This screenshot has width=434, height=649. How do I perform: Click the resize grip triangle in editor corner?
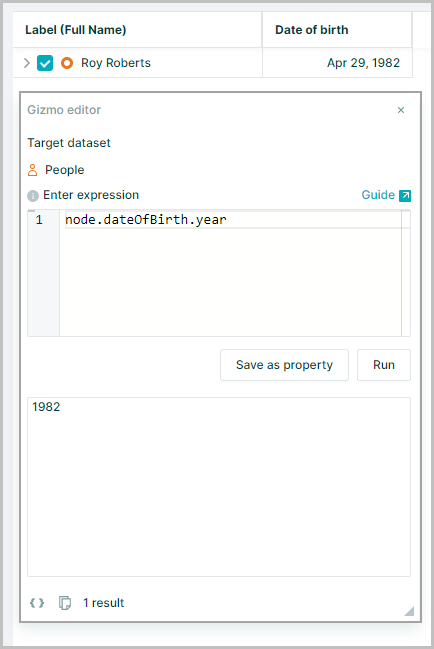409,611
